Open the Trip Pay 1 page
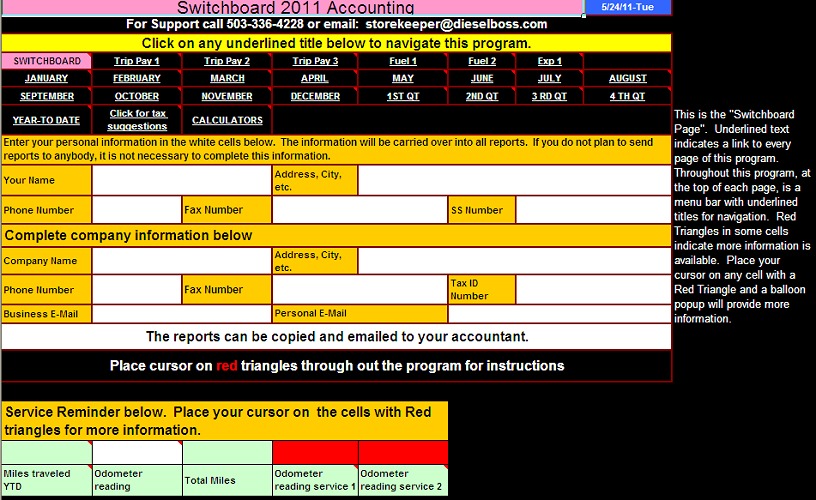 click(137, 61)
